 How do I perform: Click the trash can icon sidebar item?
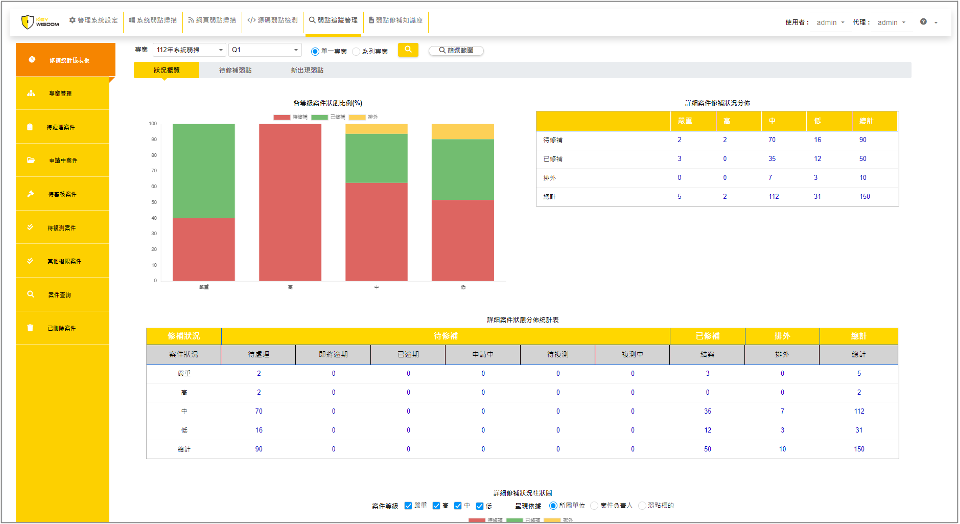32,328
